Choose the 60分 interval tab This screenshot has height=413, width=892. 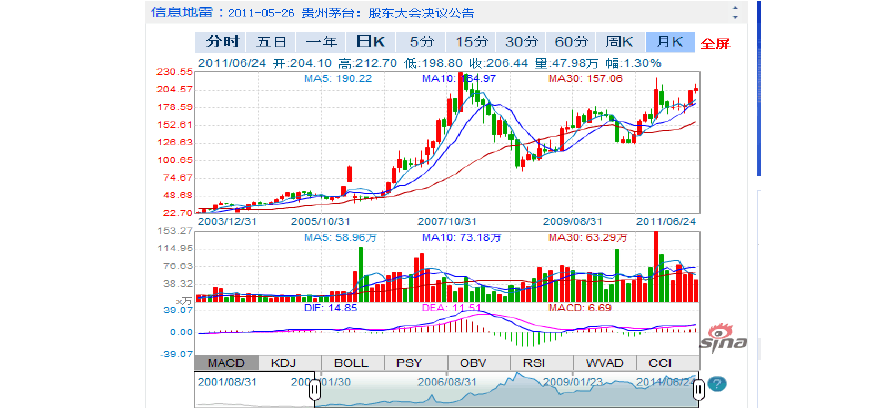point(570,42)
